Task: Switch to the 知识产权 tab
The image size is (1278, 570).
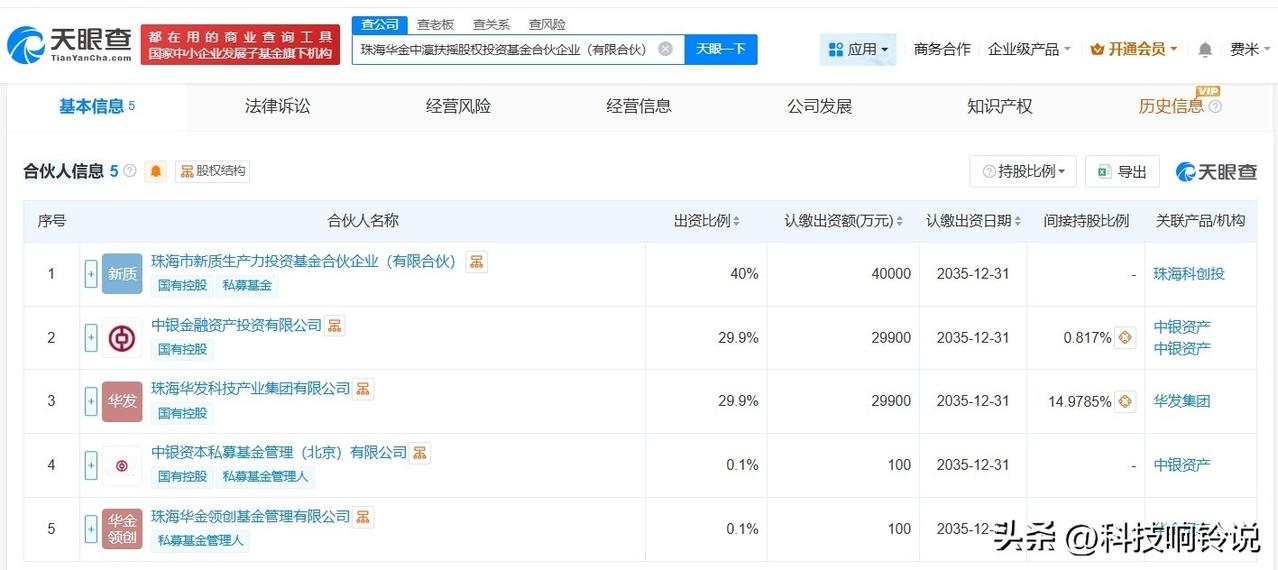Action: click(1000, 106)
